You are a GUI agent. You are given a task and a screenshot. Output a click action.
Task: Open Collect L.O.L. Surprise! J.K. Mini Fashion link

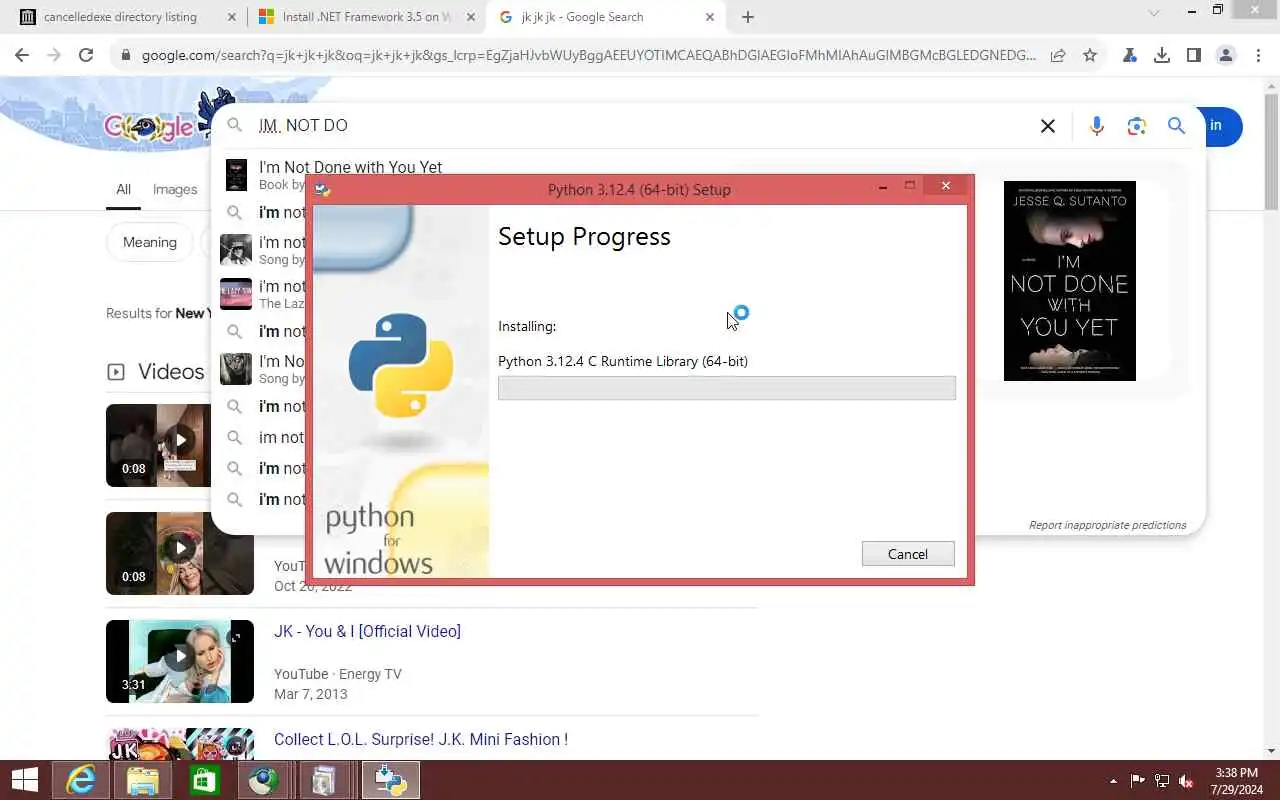(421, 739)
